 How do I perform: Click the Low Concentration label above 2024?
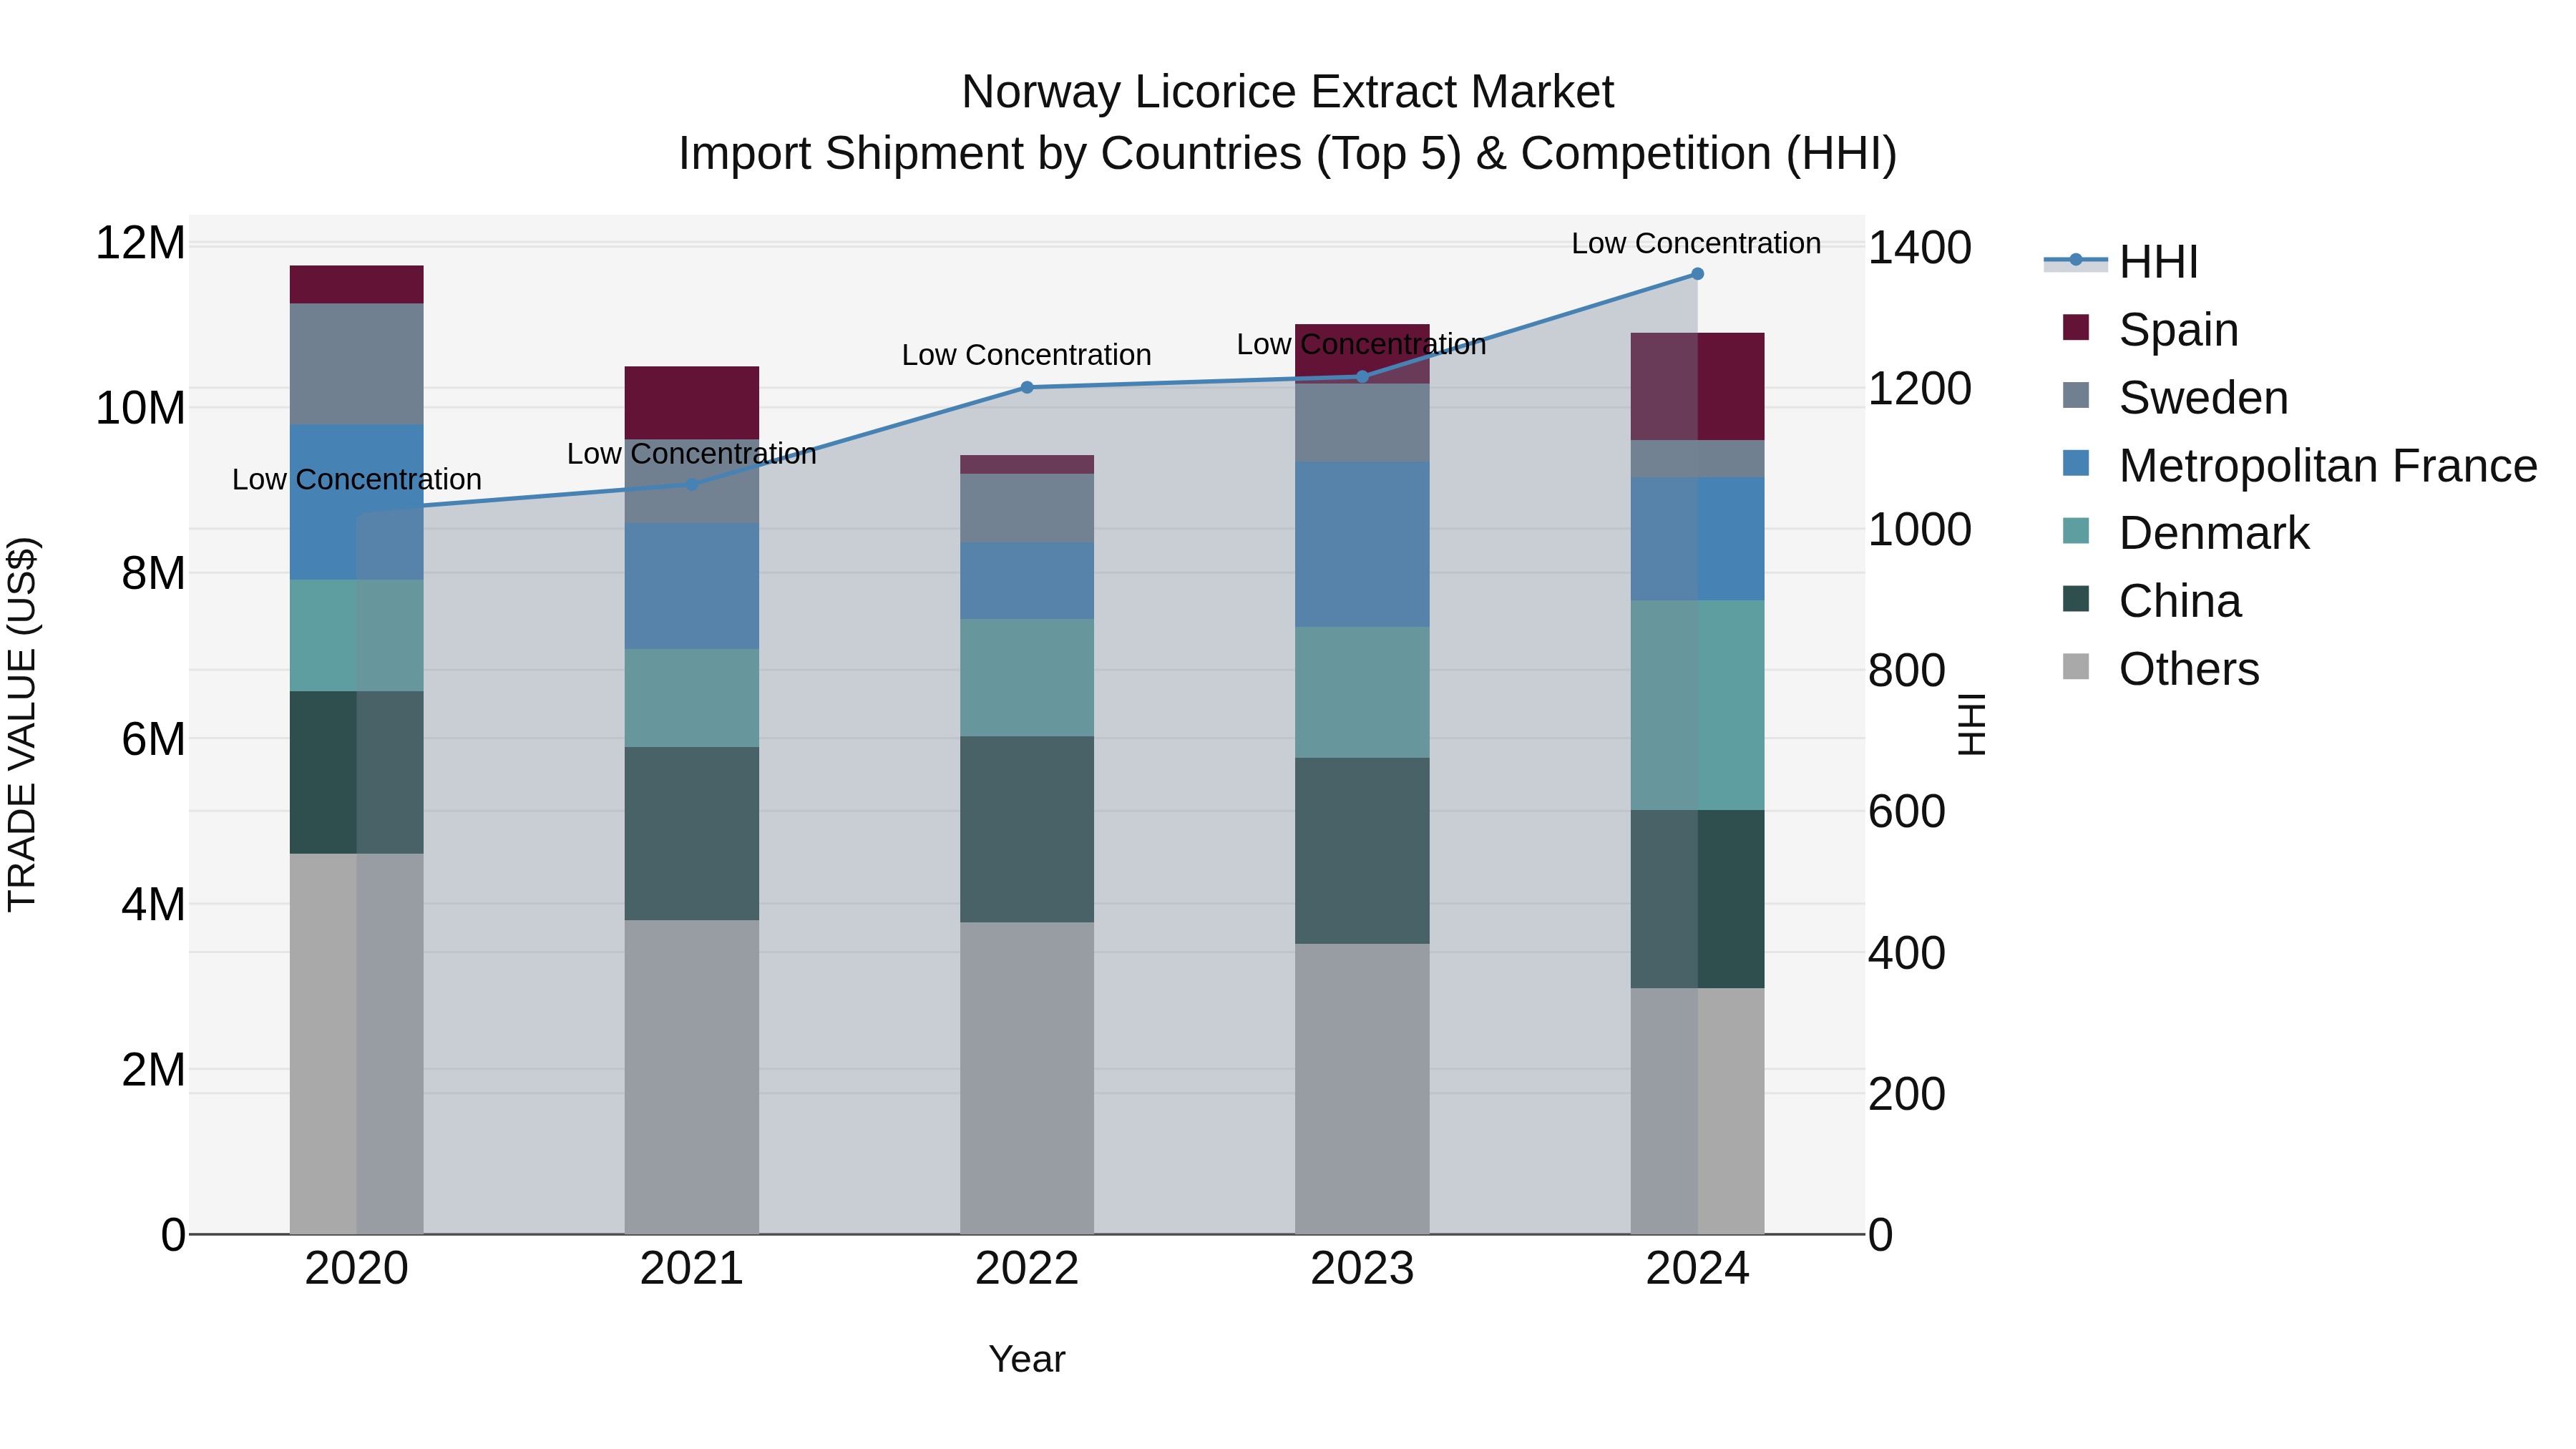[x=1696, y=243]
